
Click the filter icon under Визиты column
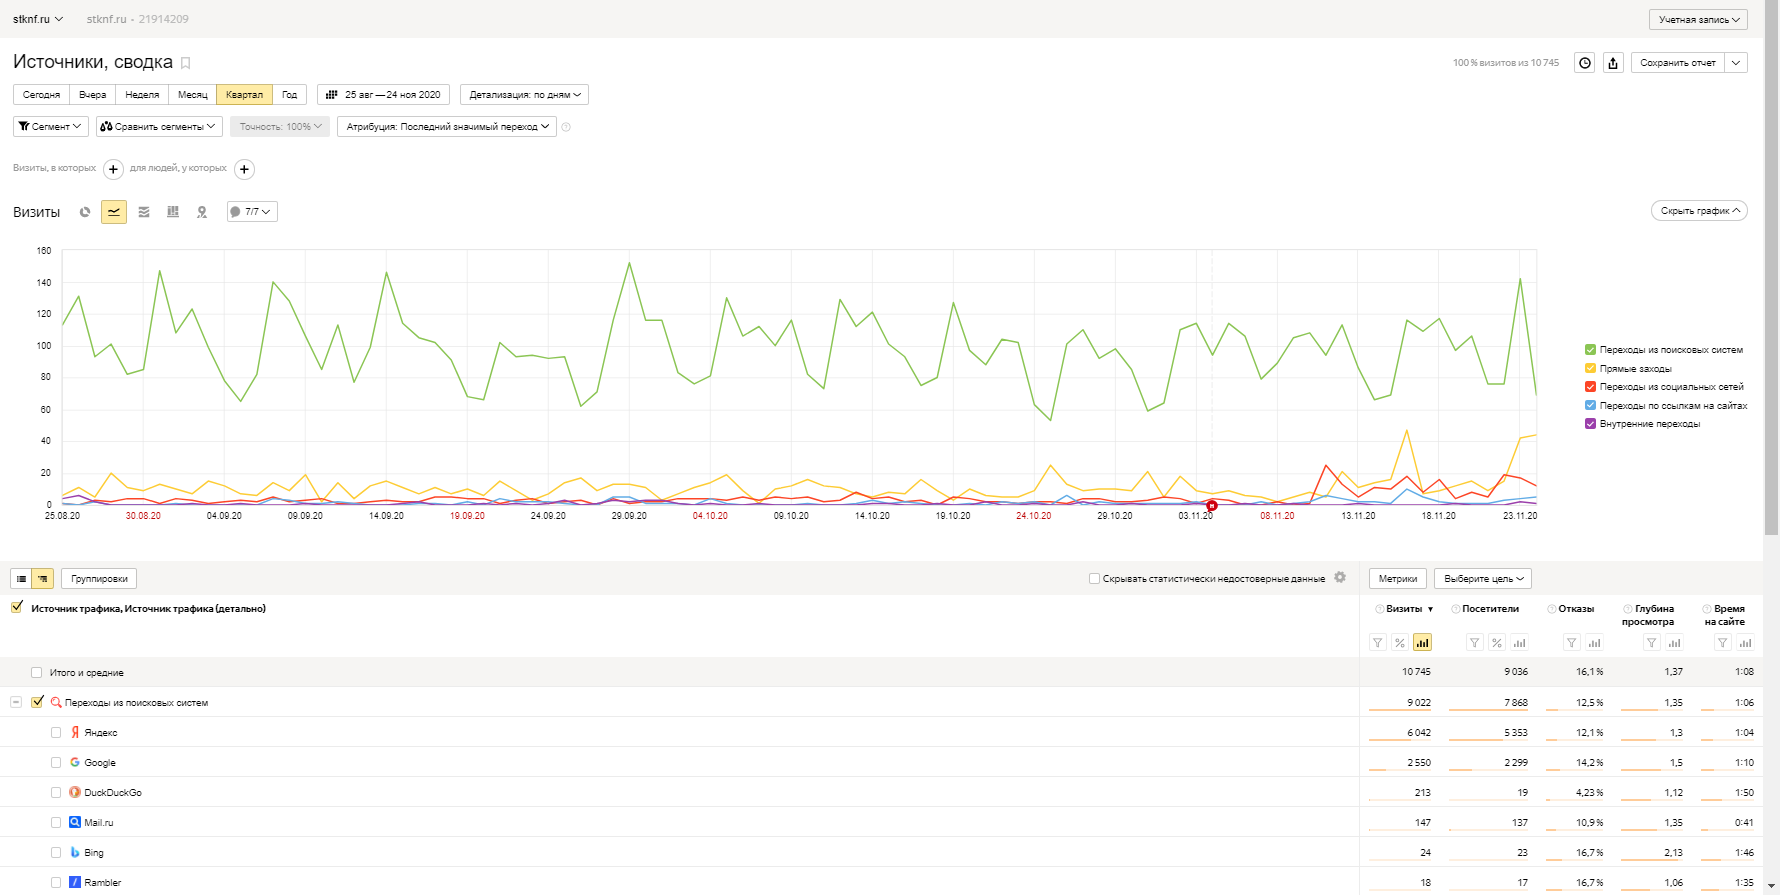click(x=1378, y=643)
